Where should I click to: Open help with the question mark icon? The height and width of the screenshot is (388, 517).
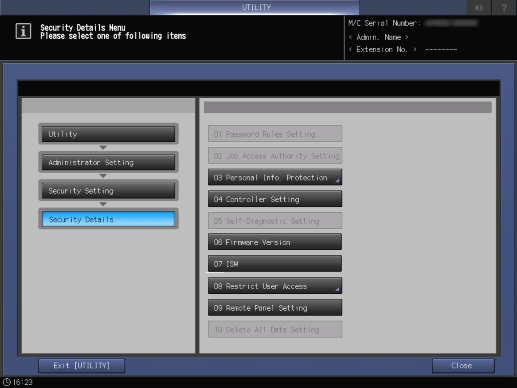coord(504,7)
